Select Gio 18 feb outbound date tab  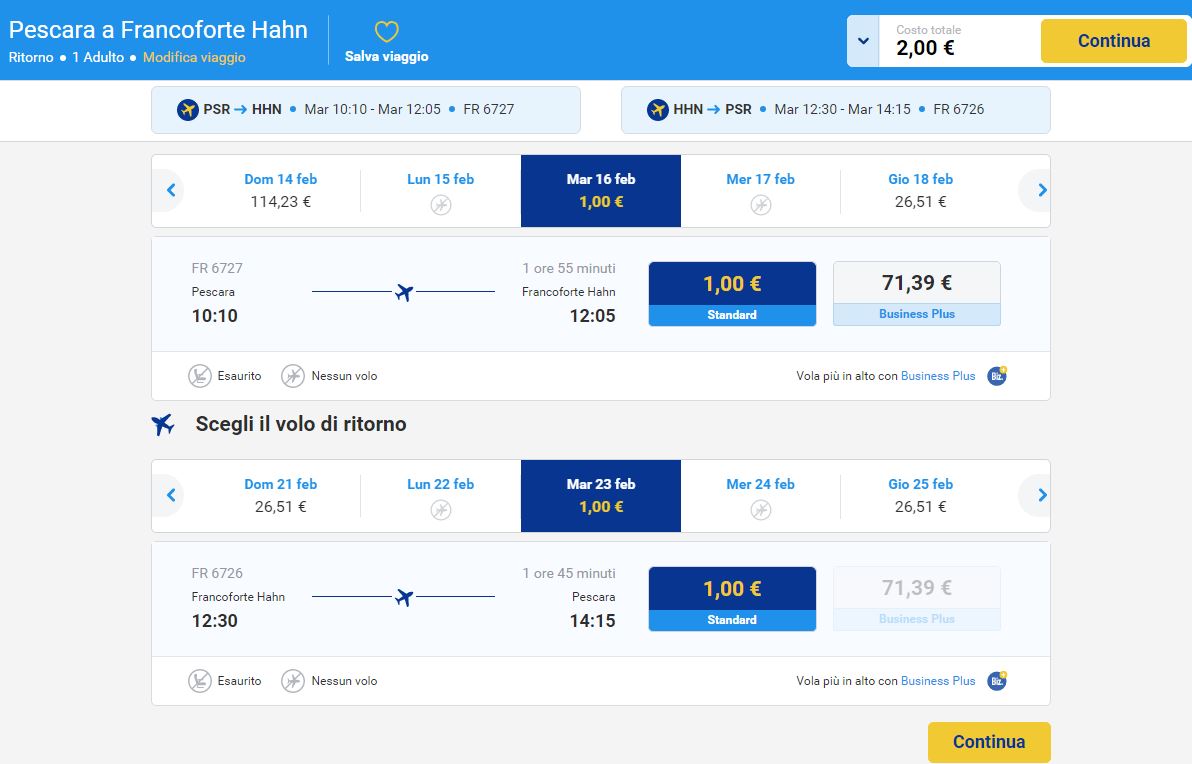[x=920, y=190]
